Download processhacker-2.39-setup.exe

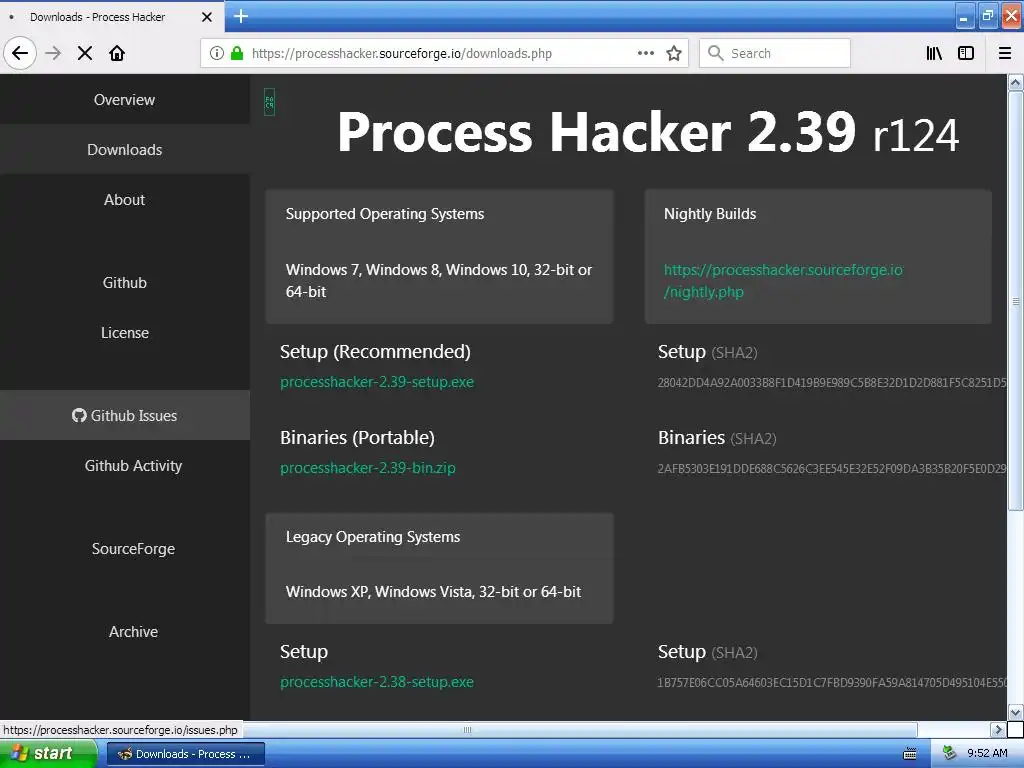(x=377, y=382)
